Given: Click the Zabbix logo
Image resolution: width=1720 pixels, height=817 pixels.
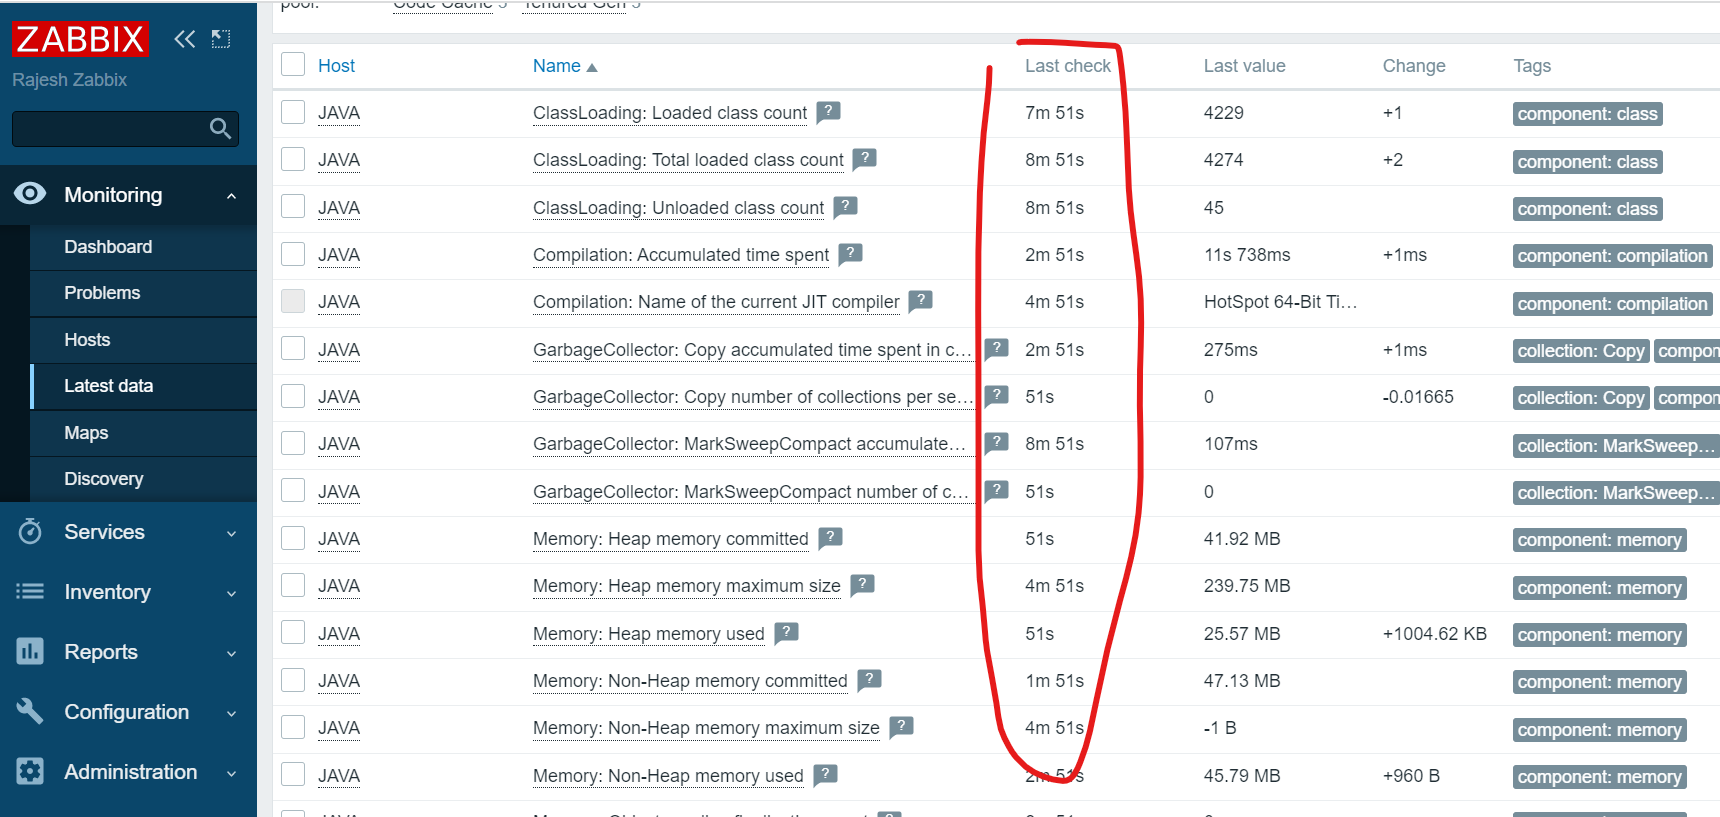Looking at the screenshot, I should [x=80, y=39].
